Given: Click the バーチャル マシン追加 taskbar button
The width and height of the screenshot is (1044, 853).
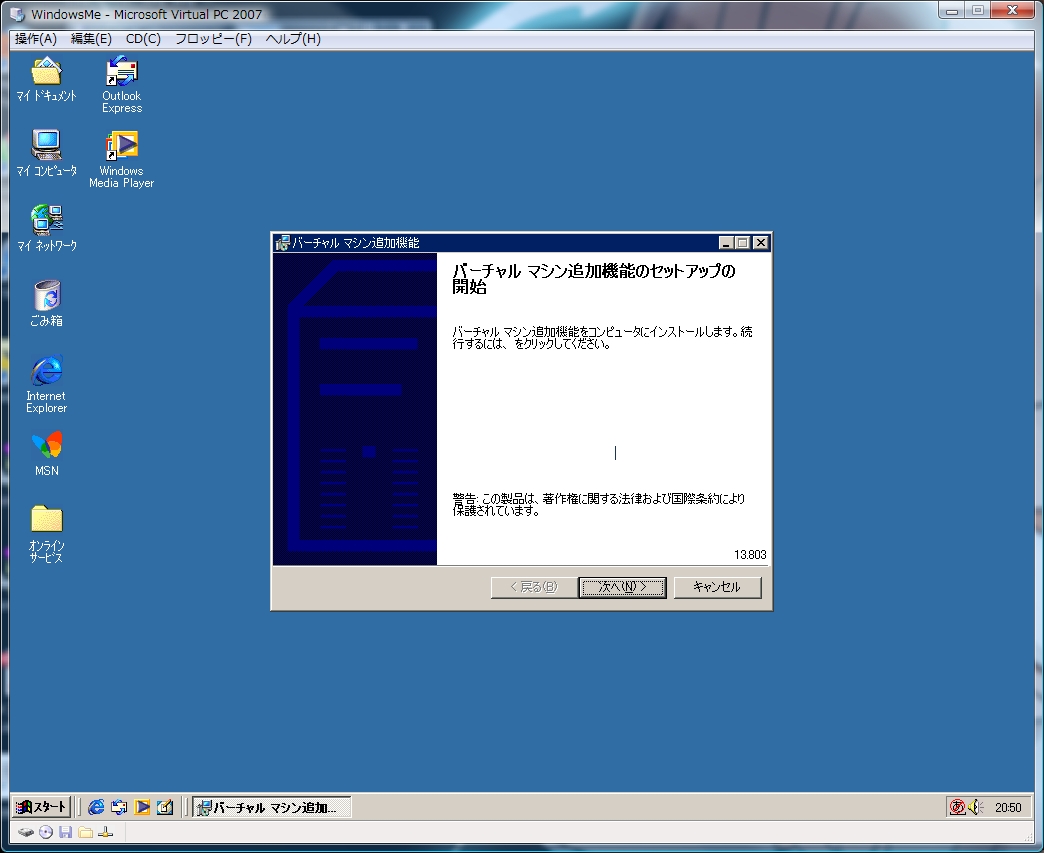Looking at the screenshot, I should [x=272, y=807].
